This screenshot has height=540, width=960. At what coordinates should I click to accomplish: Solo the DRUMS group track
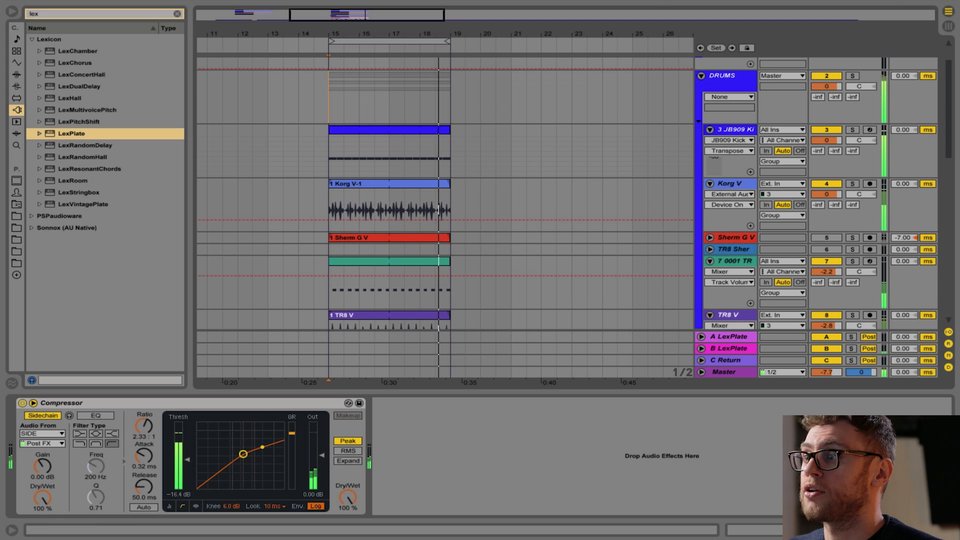pos(852,76)
